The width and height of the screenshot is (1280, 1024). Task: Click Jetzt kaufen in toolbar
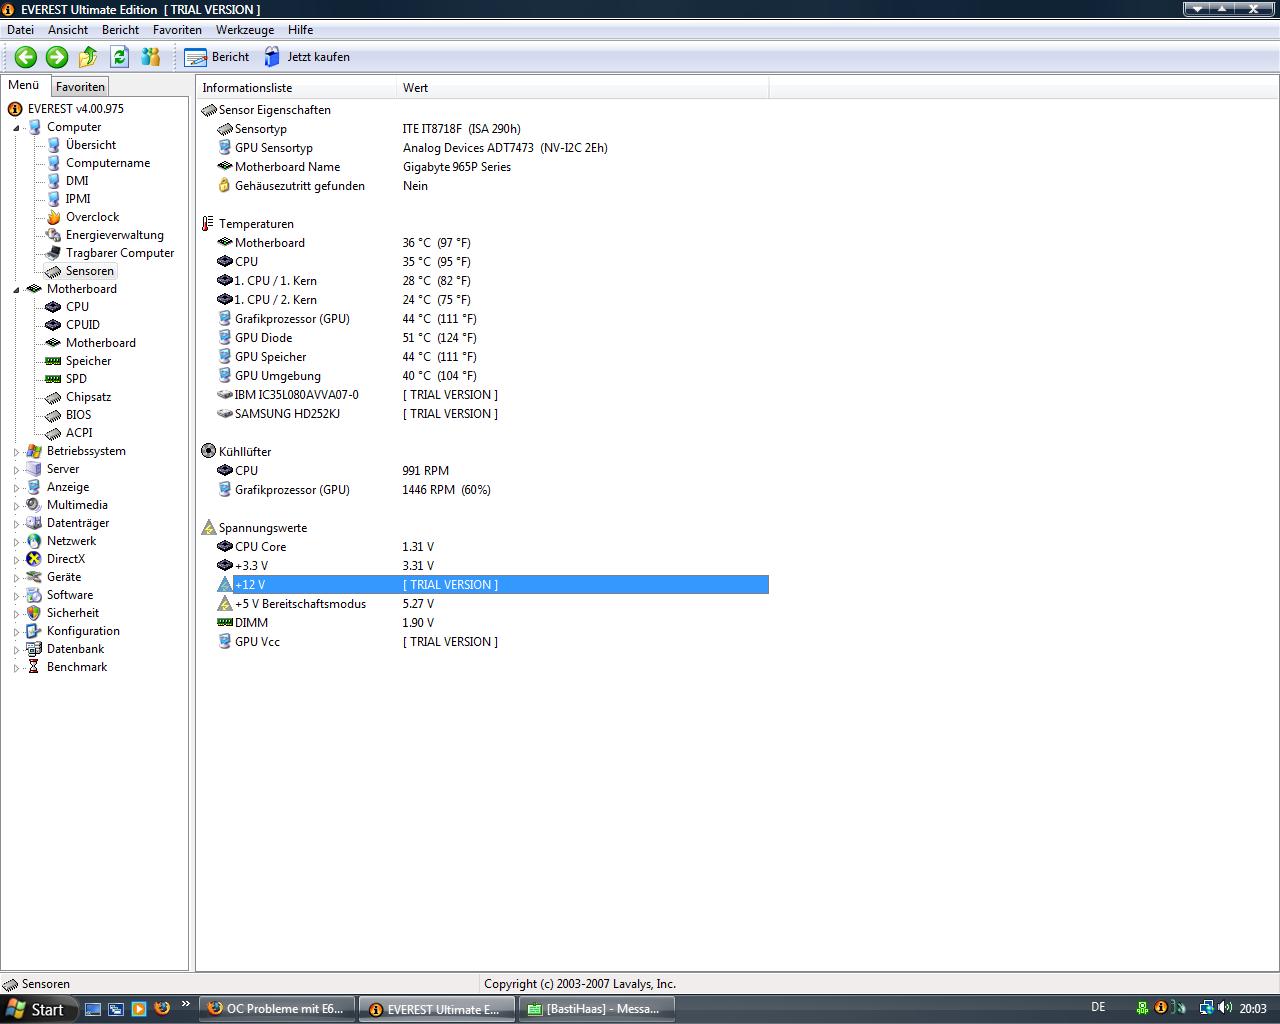point(307,57)
